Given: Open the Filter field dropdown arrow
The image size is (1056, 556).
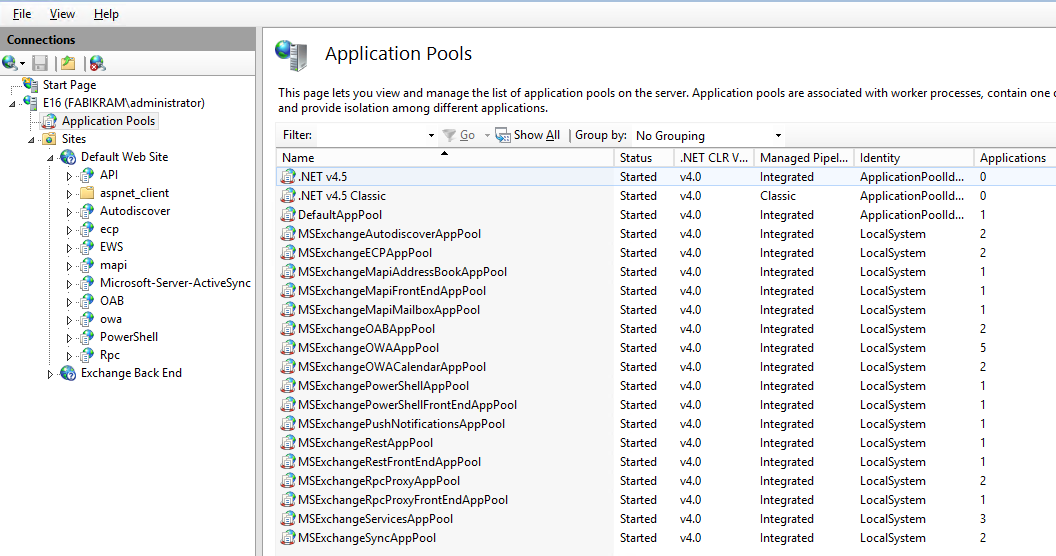Looking at the screenshot, I should (432, 135).
